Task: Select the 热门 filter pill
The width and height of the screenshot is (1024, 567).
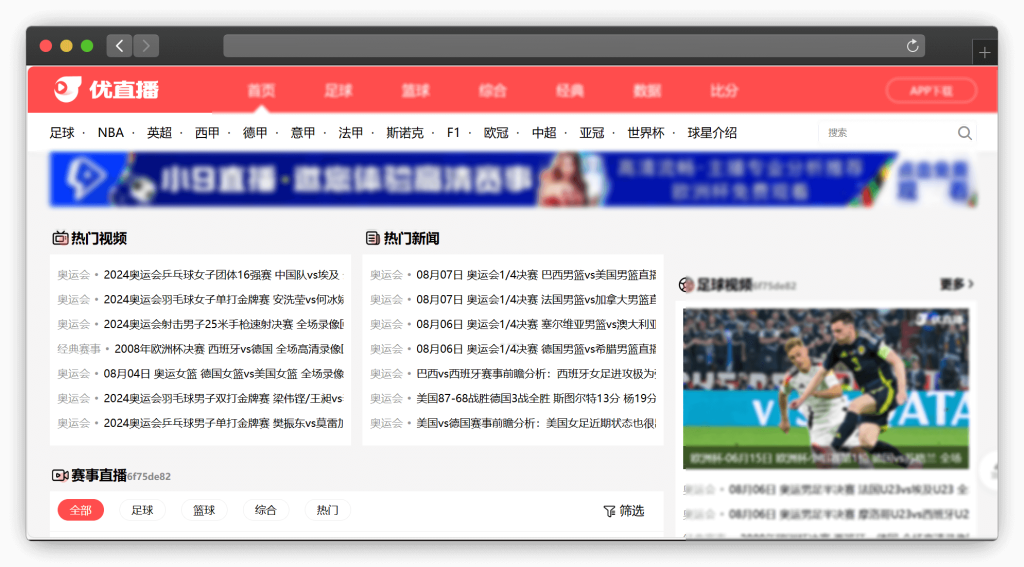Action: tap(327, 510)
